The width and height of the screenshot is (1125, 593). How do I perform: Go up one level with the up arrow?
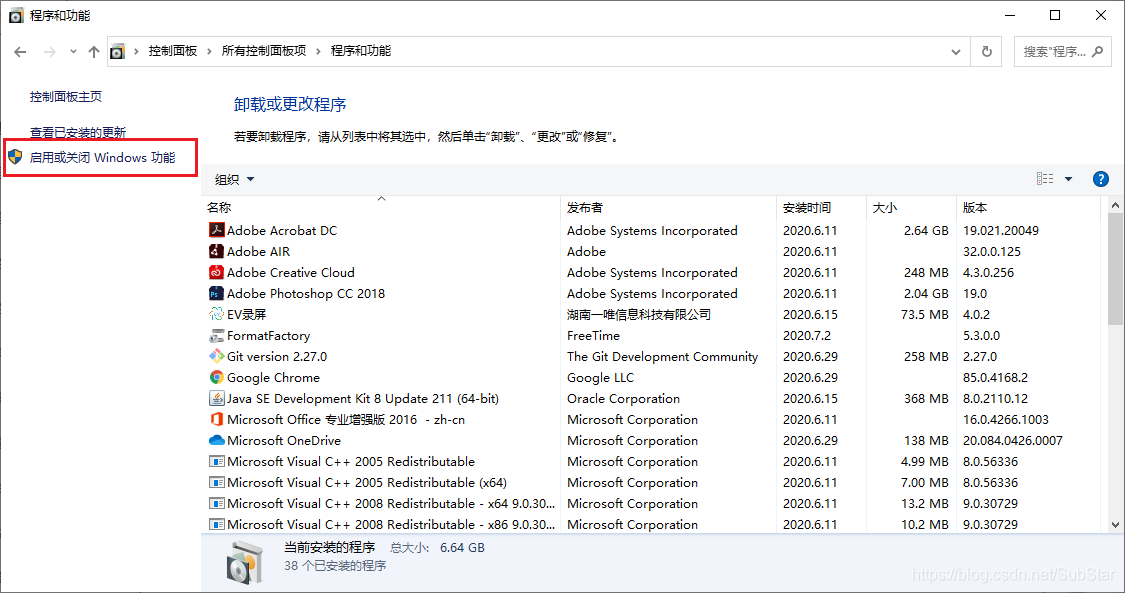pos(94,52)
